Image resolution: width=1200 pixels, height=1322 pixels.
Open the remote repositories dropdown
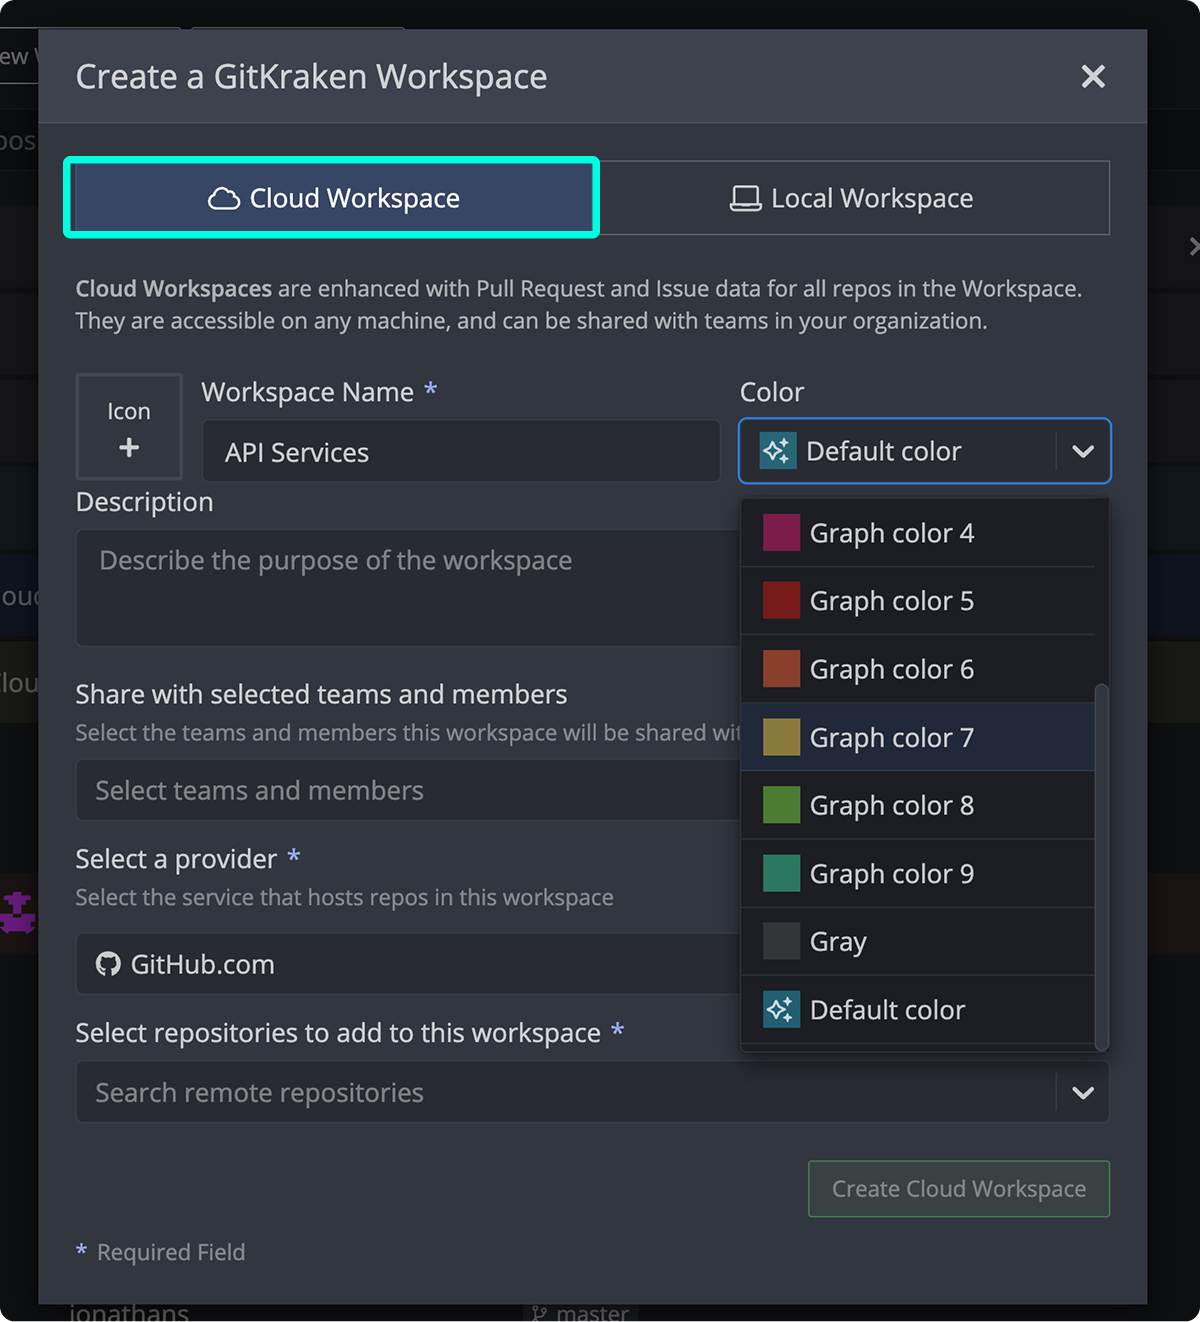1084,1092
